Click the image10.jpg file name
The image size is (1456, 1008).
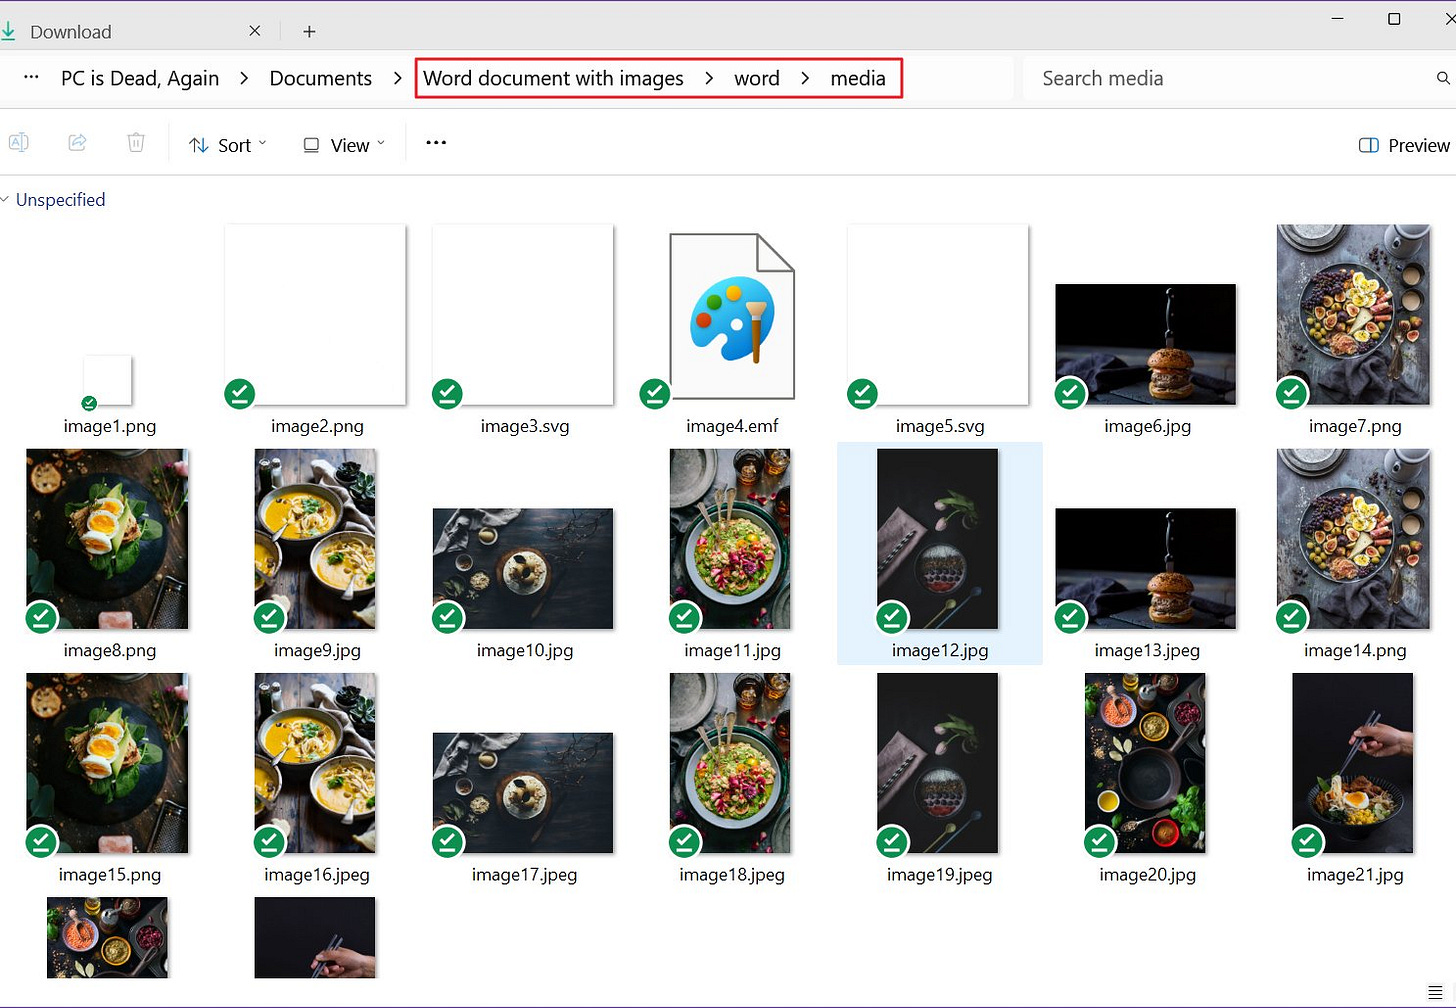point(525,650)
